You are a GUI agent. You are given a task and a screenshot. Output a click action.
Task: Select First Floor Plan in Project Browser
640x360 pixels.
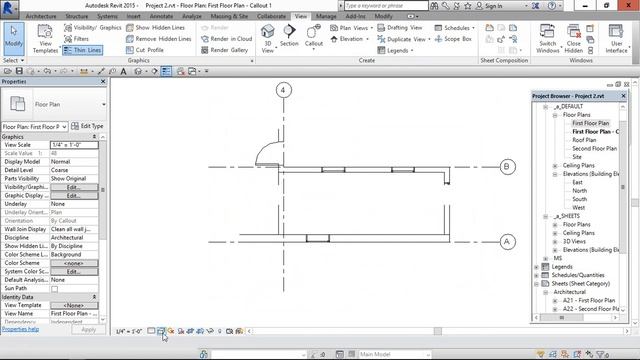590,123
